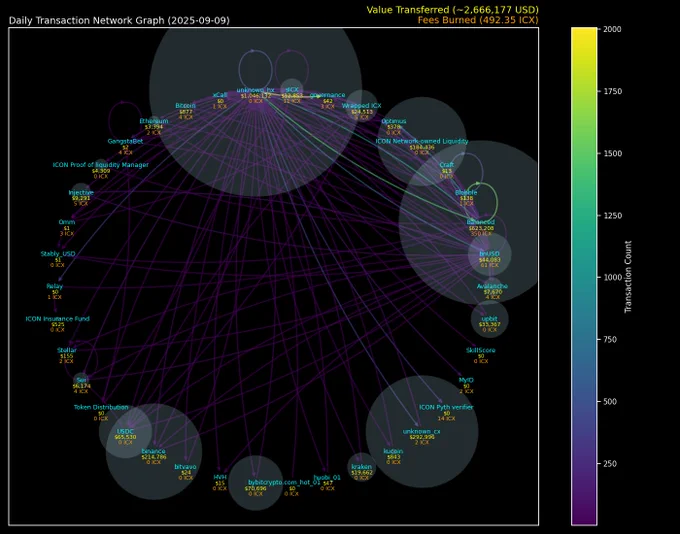This screenshot has height=534, width=680.
Task: Select the HVH node label
Action: 220,477
